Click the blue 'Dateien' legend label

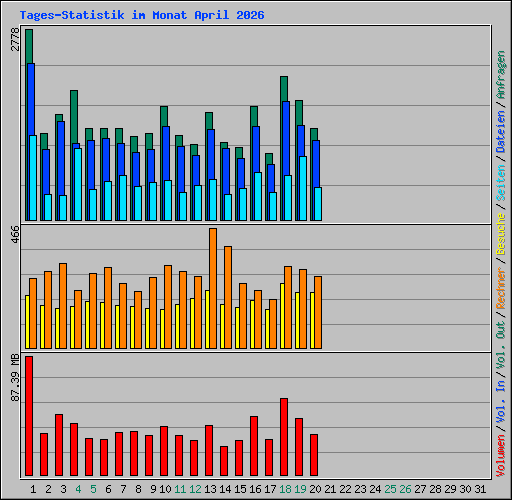[501, 131]
